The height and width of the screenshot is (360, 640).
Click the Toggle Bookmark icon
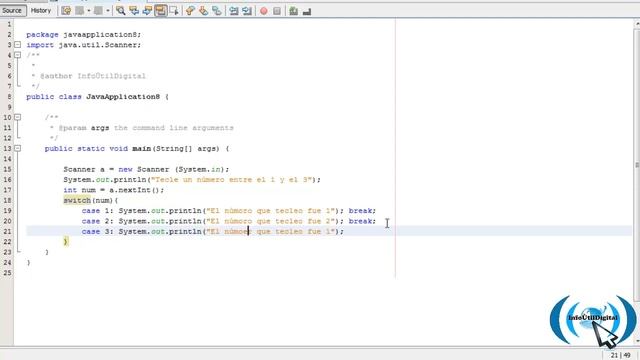coord(217,11)
